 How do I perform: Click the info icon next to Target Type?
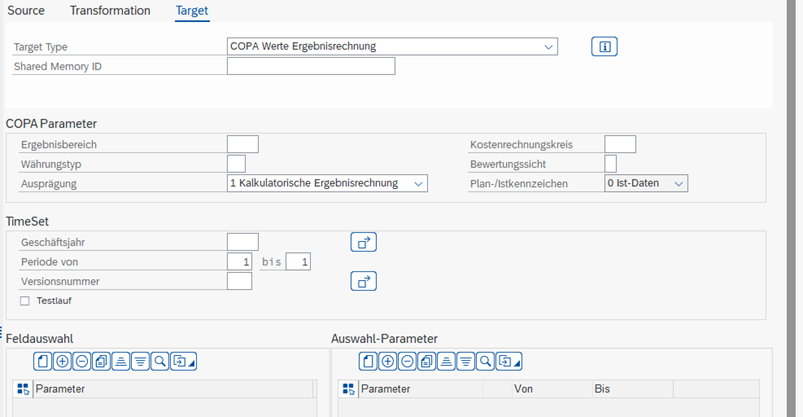pos(604,47)
